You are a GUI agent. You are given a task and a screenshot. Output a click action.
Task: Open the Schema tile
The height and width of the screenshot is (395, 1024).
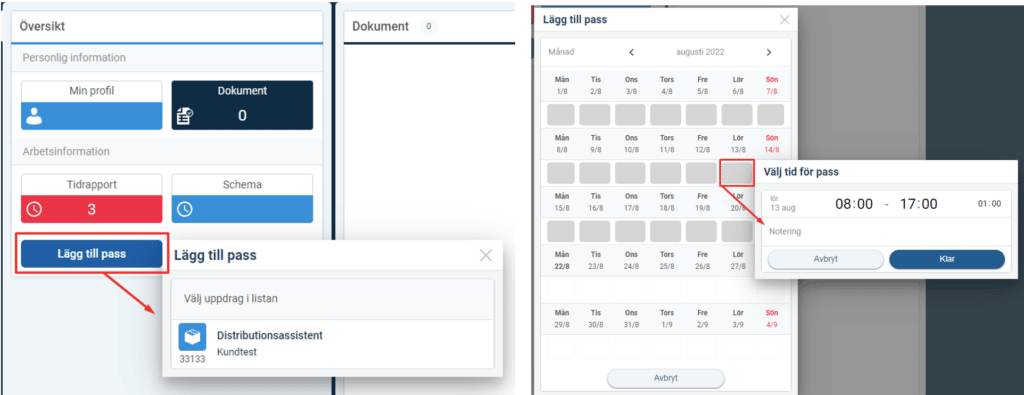coord(242,198)
